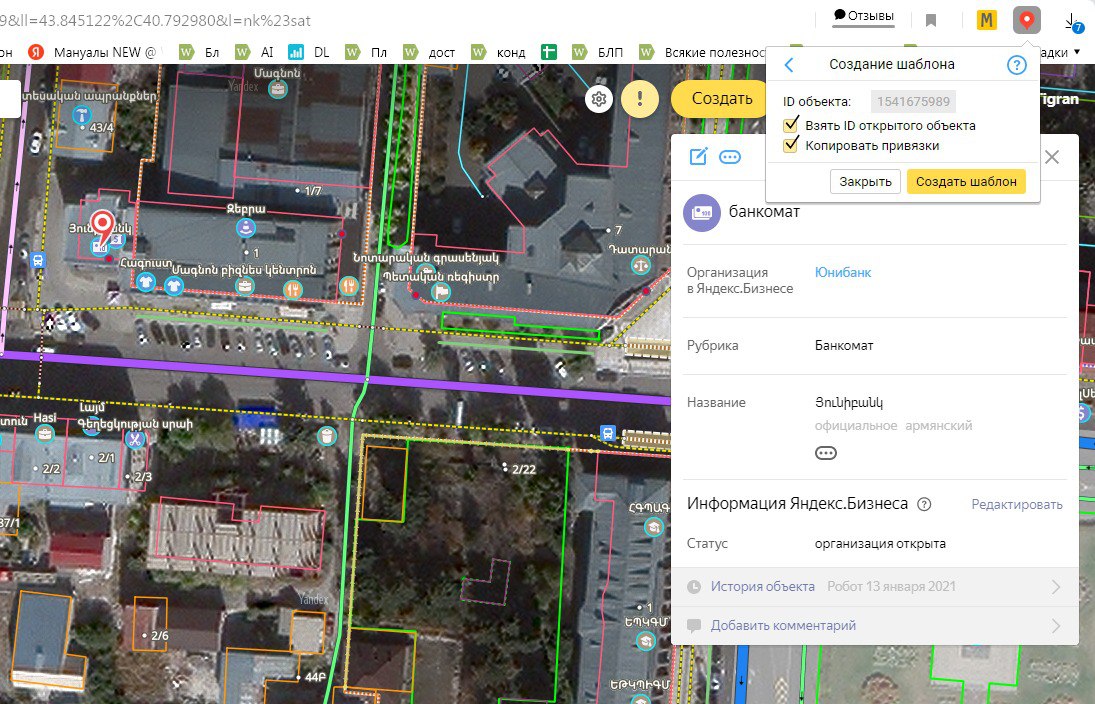Select the rightmost fork-and-knife restaurant icon
This screenshot has width=1095, height=704.
pyautogui.click(x=348, y=286)
